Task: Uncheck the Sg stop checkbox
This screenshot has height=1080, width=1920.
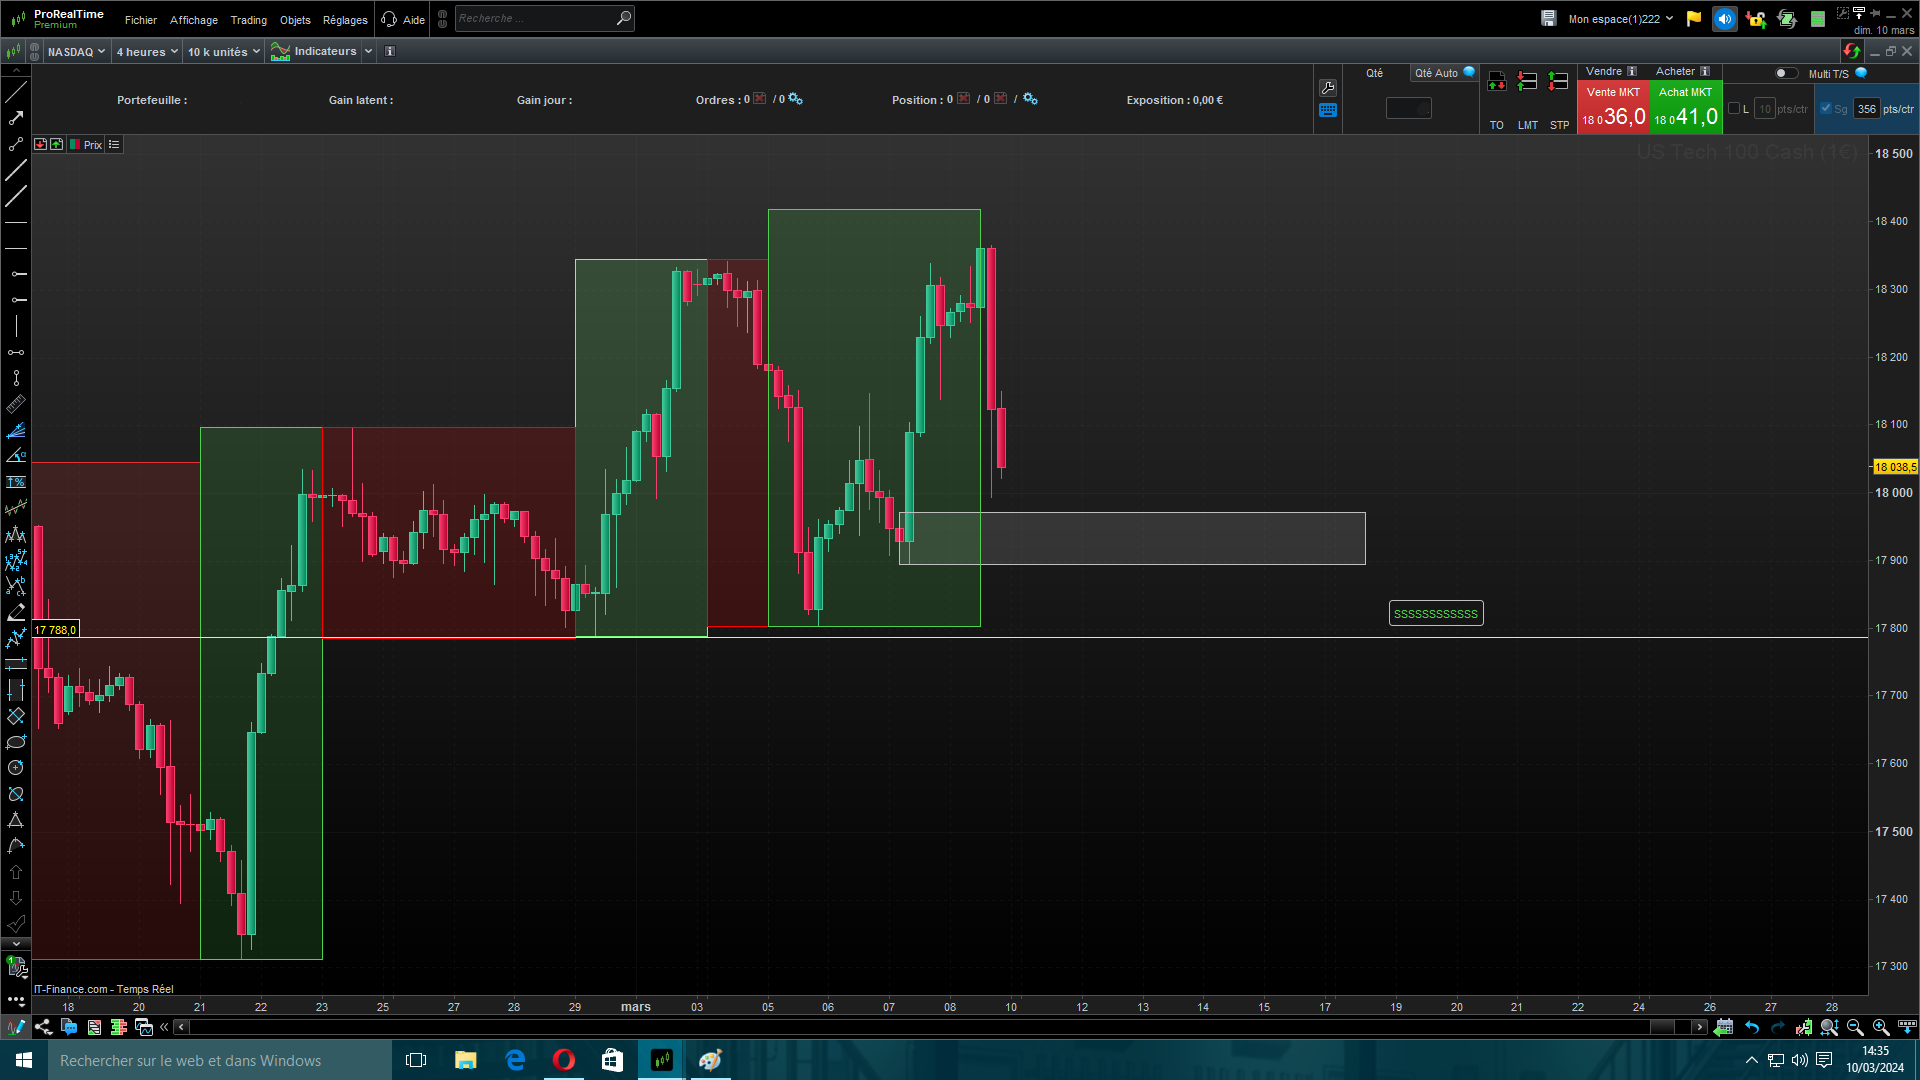Action: [x=1826, y=109]
